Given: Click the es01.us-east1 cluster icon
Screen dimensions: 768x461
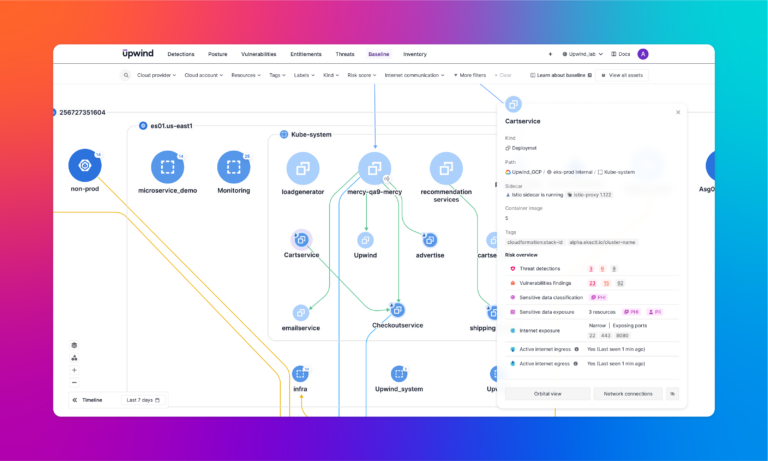Looking at the screenshot, I should coord(143,126).
